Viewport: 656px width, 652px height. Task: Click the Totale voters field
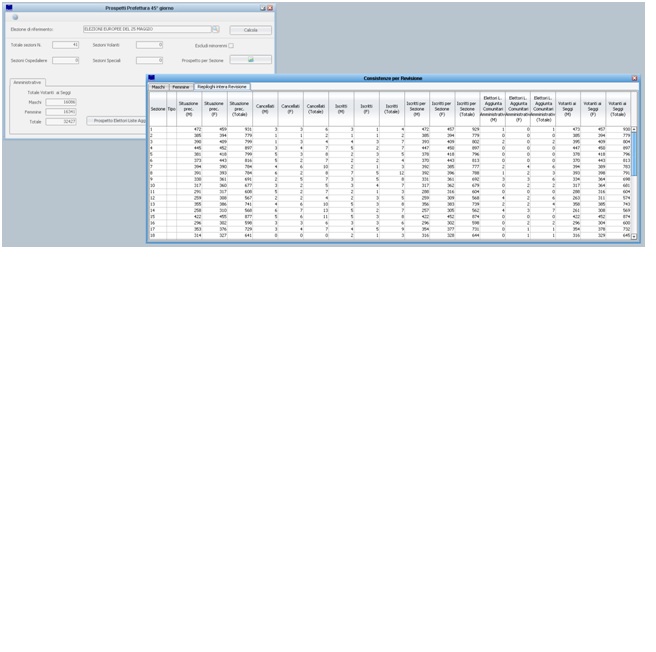61,121
